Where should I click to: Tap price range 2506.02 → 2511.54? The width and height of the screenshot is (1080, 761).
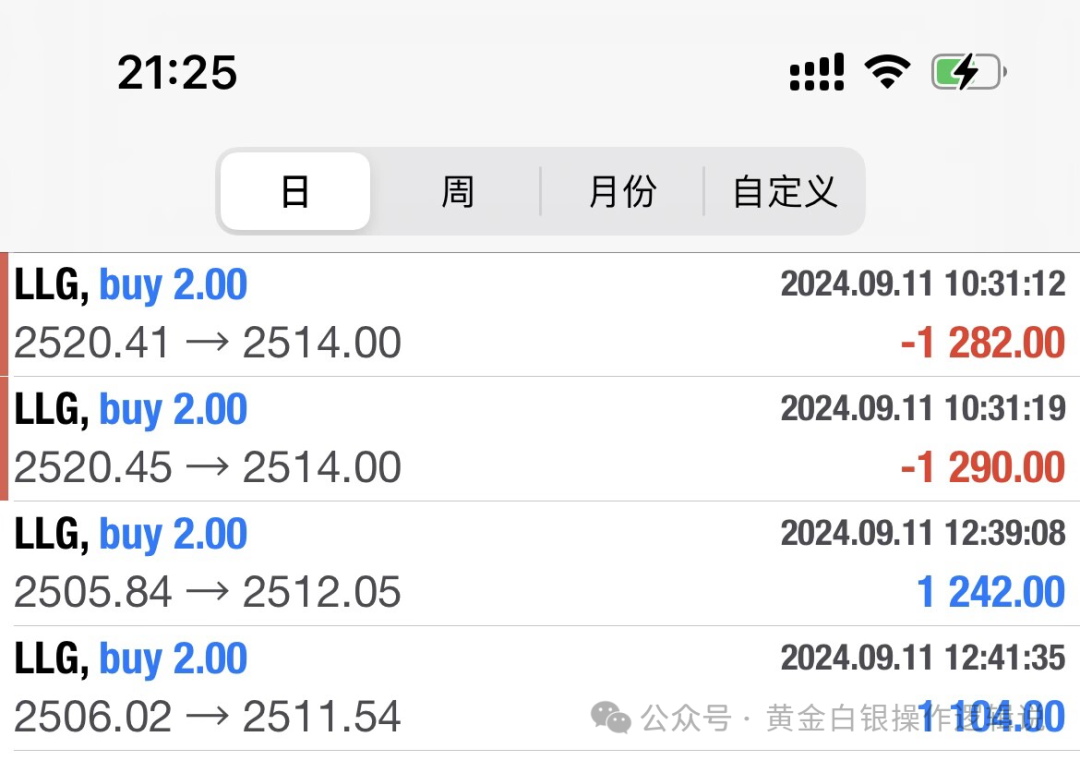click(207, 716)
